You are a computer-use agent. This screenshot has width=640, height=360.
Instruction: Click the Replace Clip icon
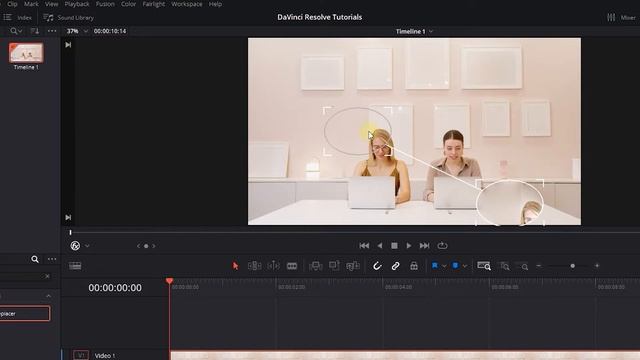coord(353,266)
